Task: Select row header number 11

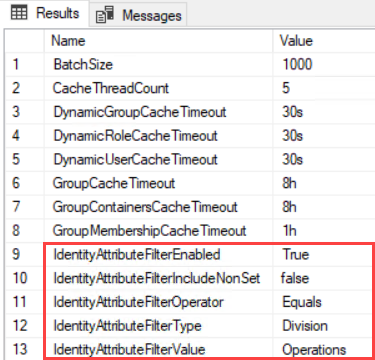Action: click(x=24, y=302)
